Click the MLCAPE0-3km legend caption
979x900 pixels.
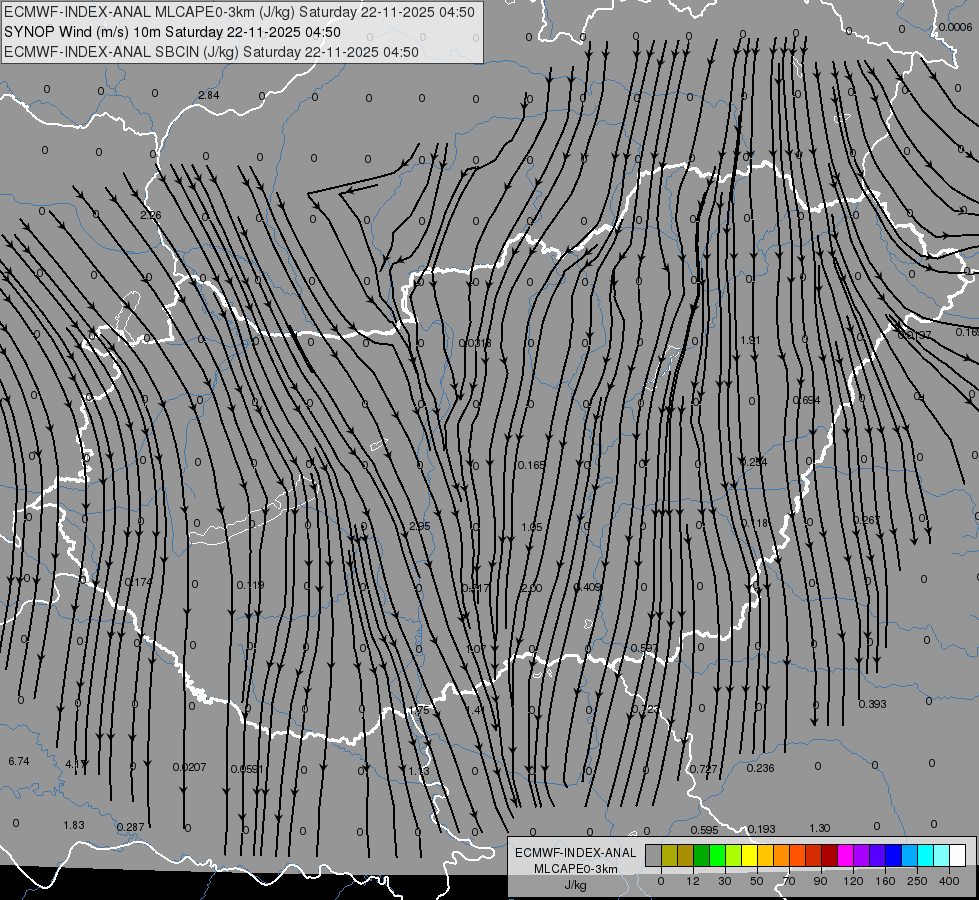click(x=576, y=869)
